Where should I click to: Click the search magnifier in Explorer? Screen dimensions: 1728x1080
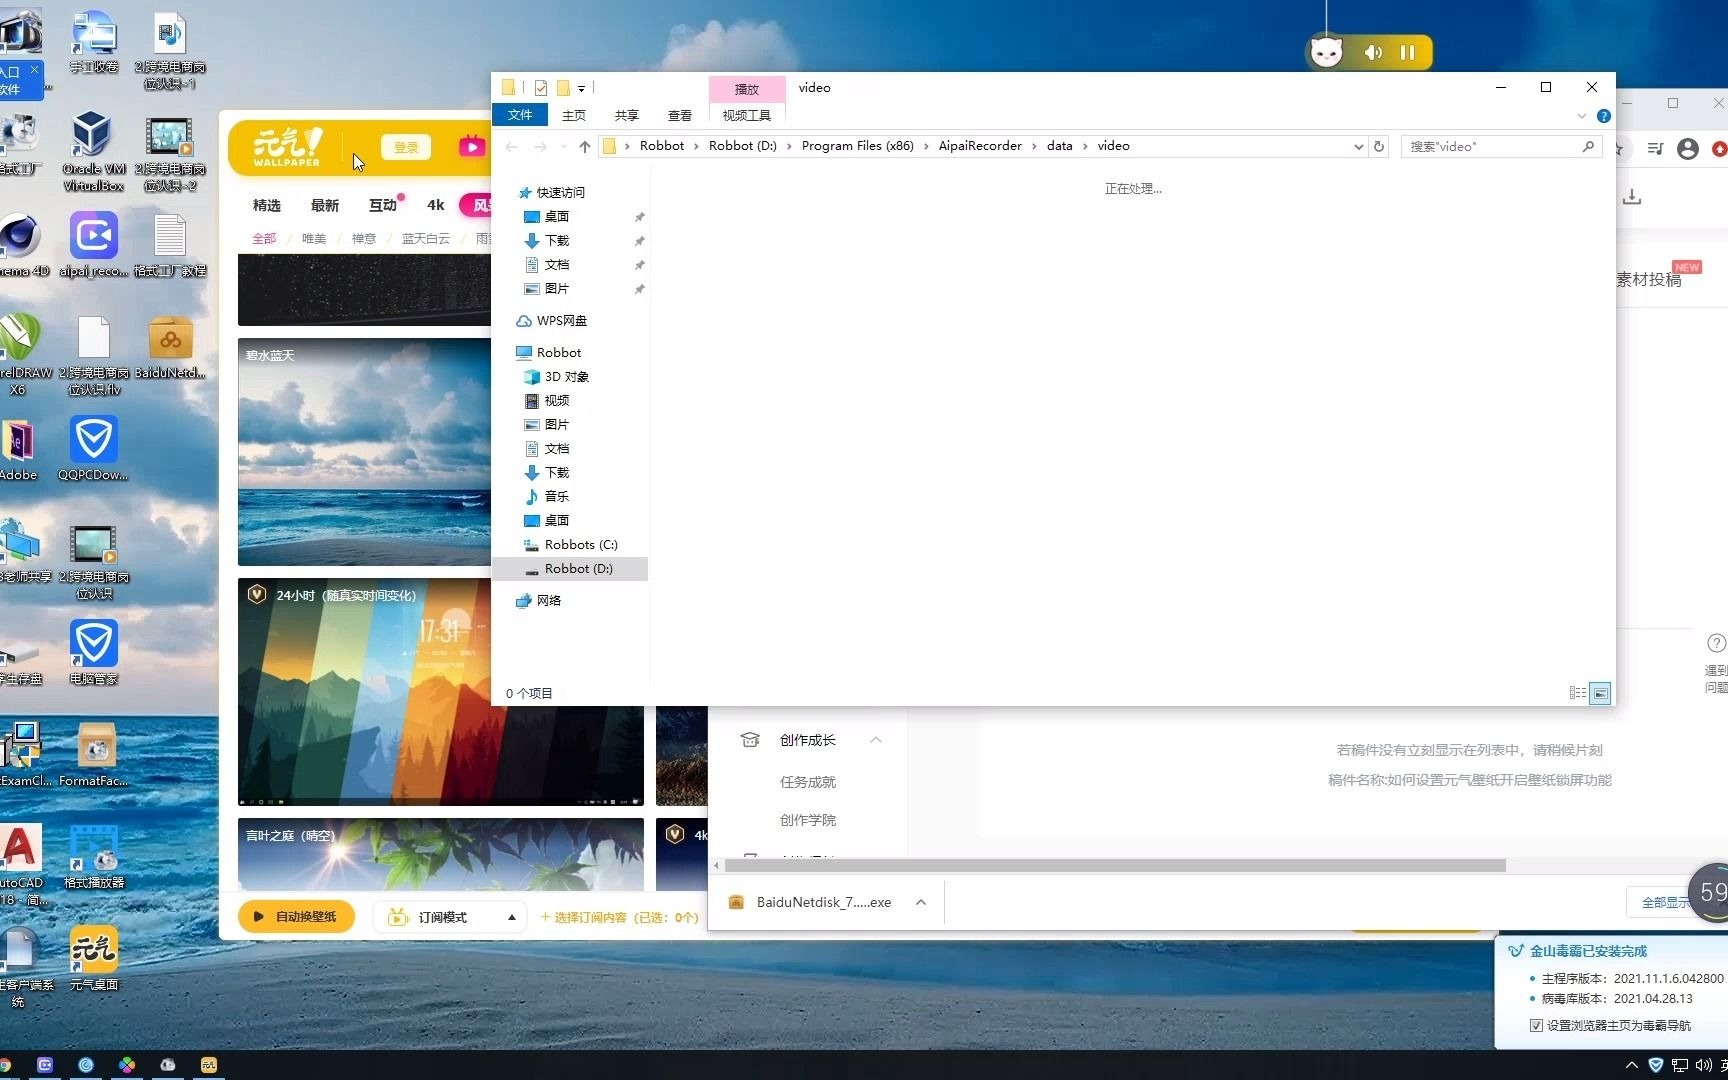click(x=1588, y=146)
